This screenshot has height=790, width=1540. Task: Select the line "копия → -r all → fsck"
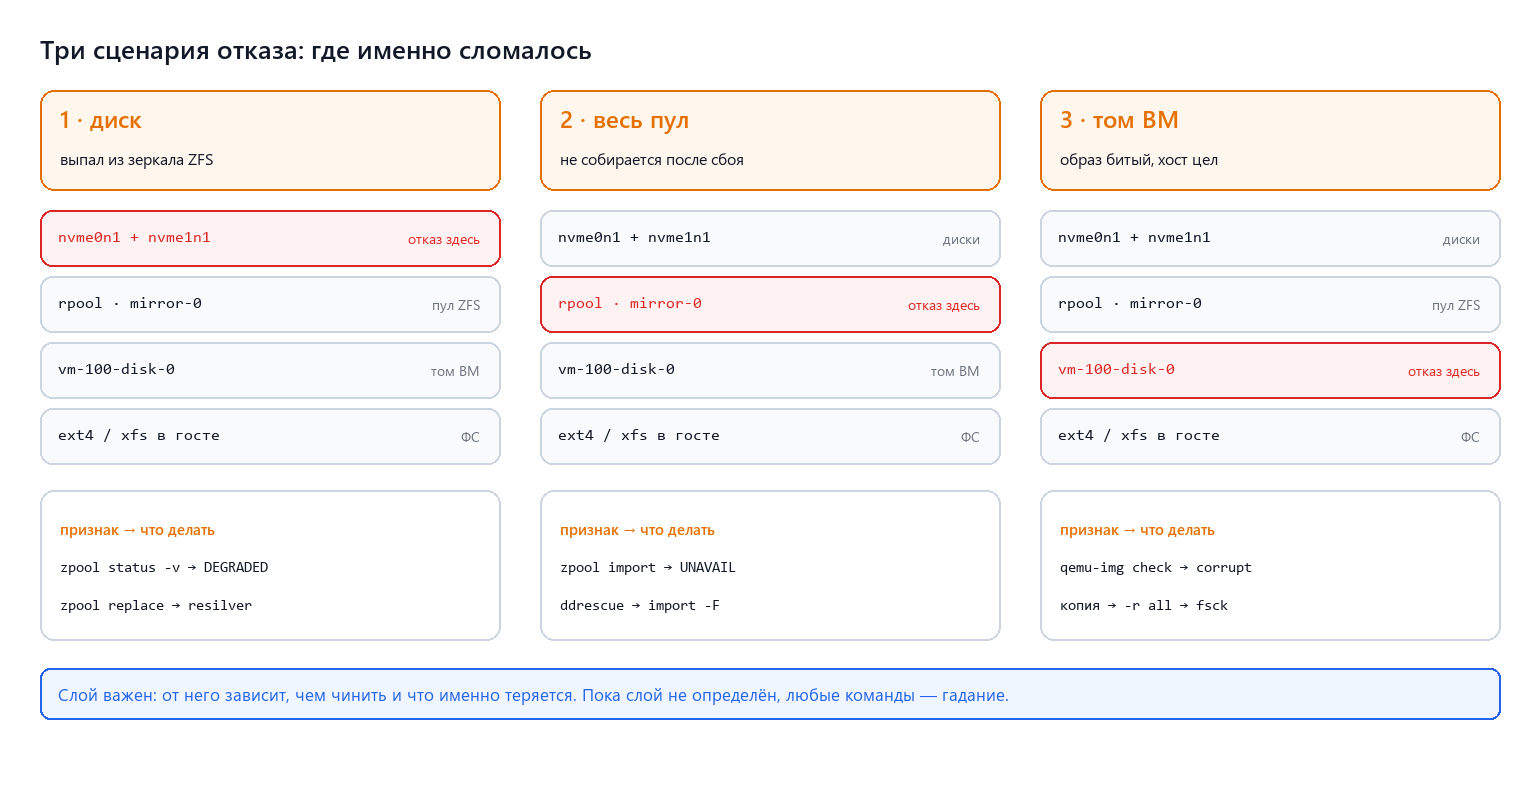tap(1144, 606)
